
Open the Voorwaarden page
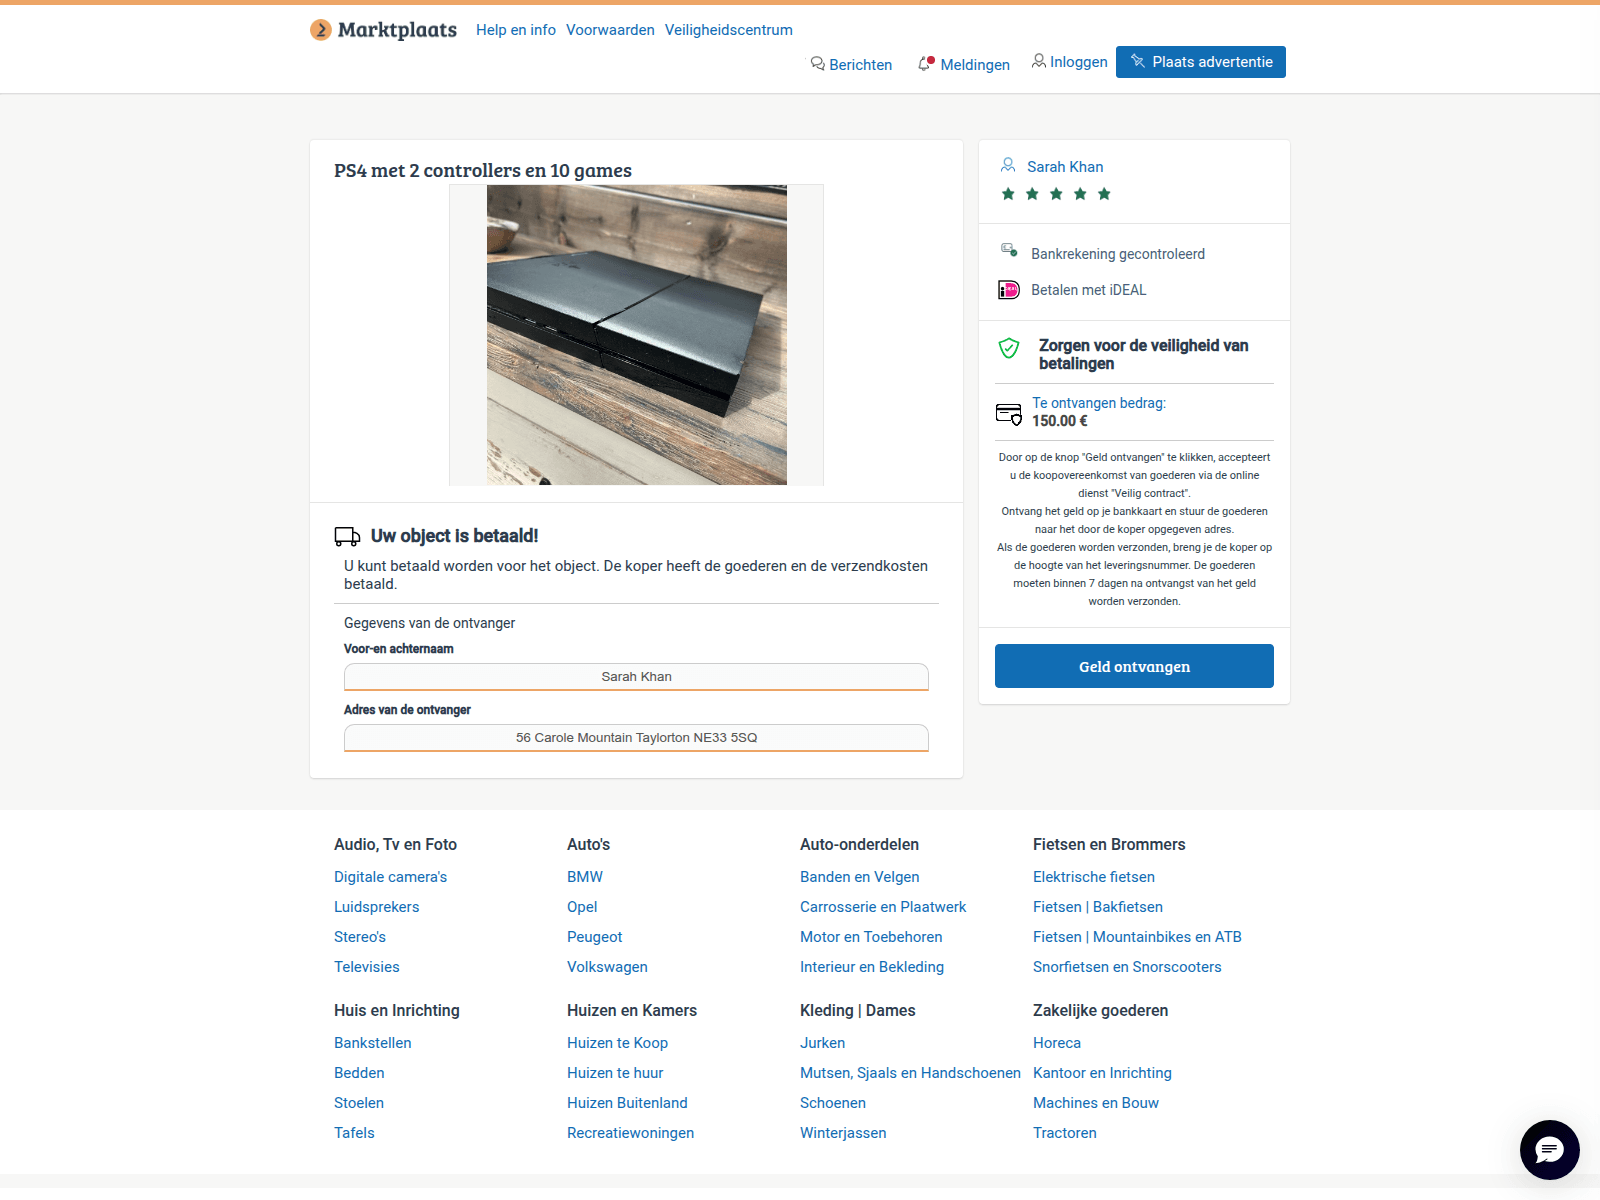[x=610, y=30]
